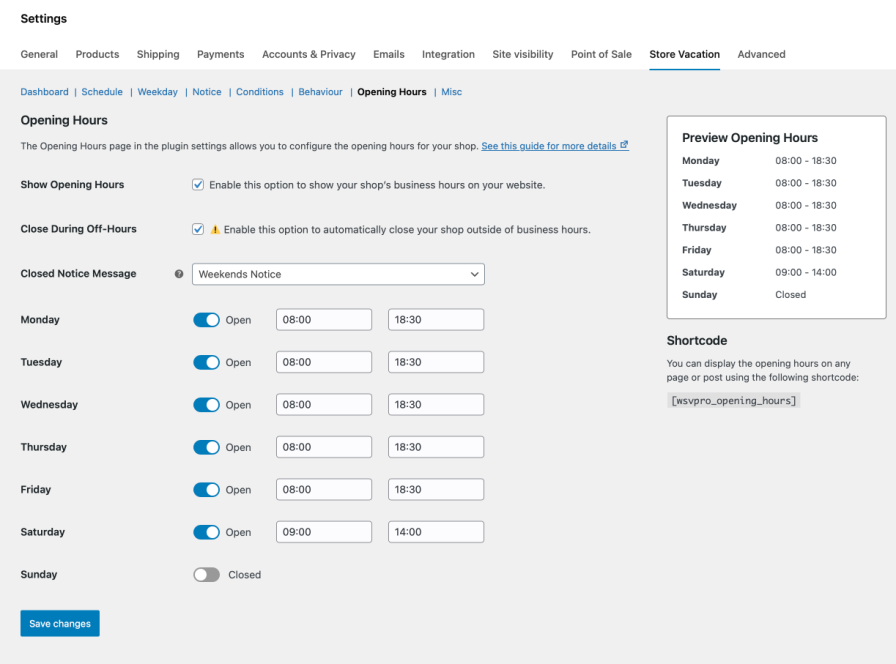Screen dimensions: 896x664
Task: Uncheck the Close During Off-Hours checkbox
Action: (198, 229)
